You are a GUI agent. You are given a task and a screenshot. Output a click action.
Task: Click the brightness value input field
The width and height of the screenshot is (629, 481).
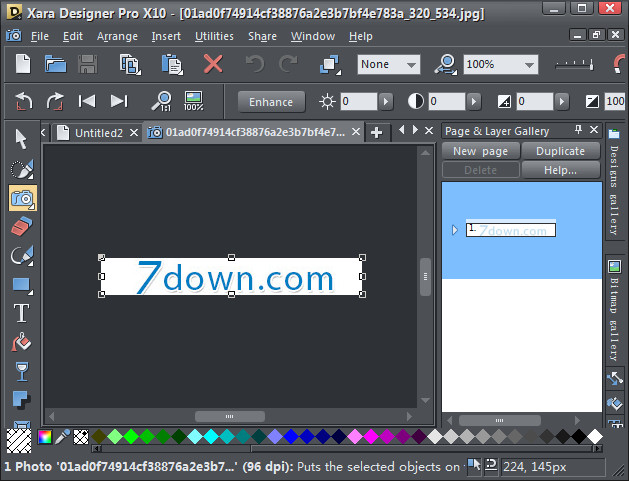coord(358,101)
